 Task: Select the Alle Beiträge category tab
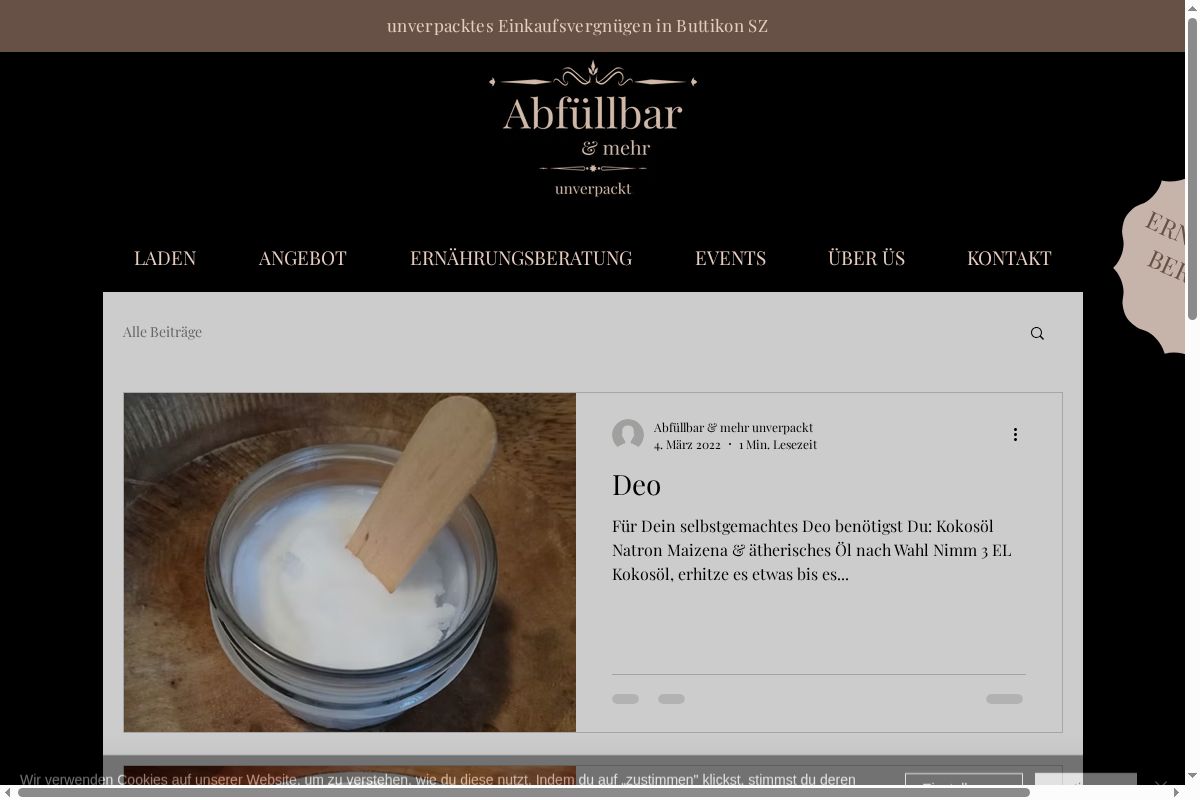162,332
